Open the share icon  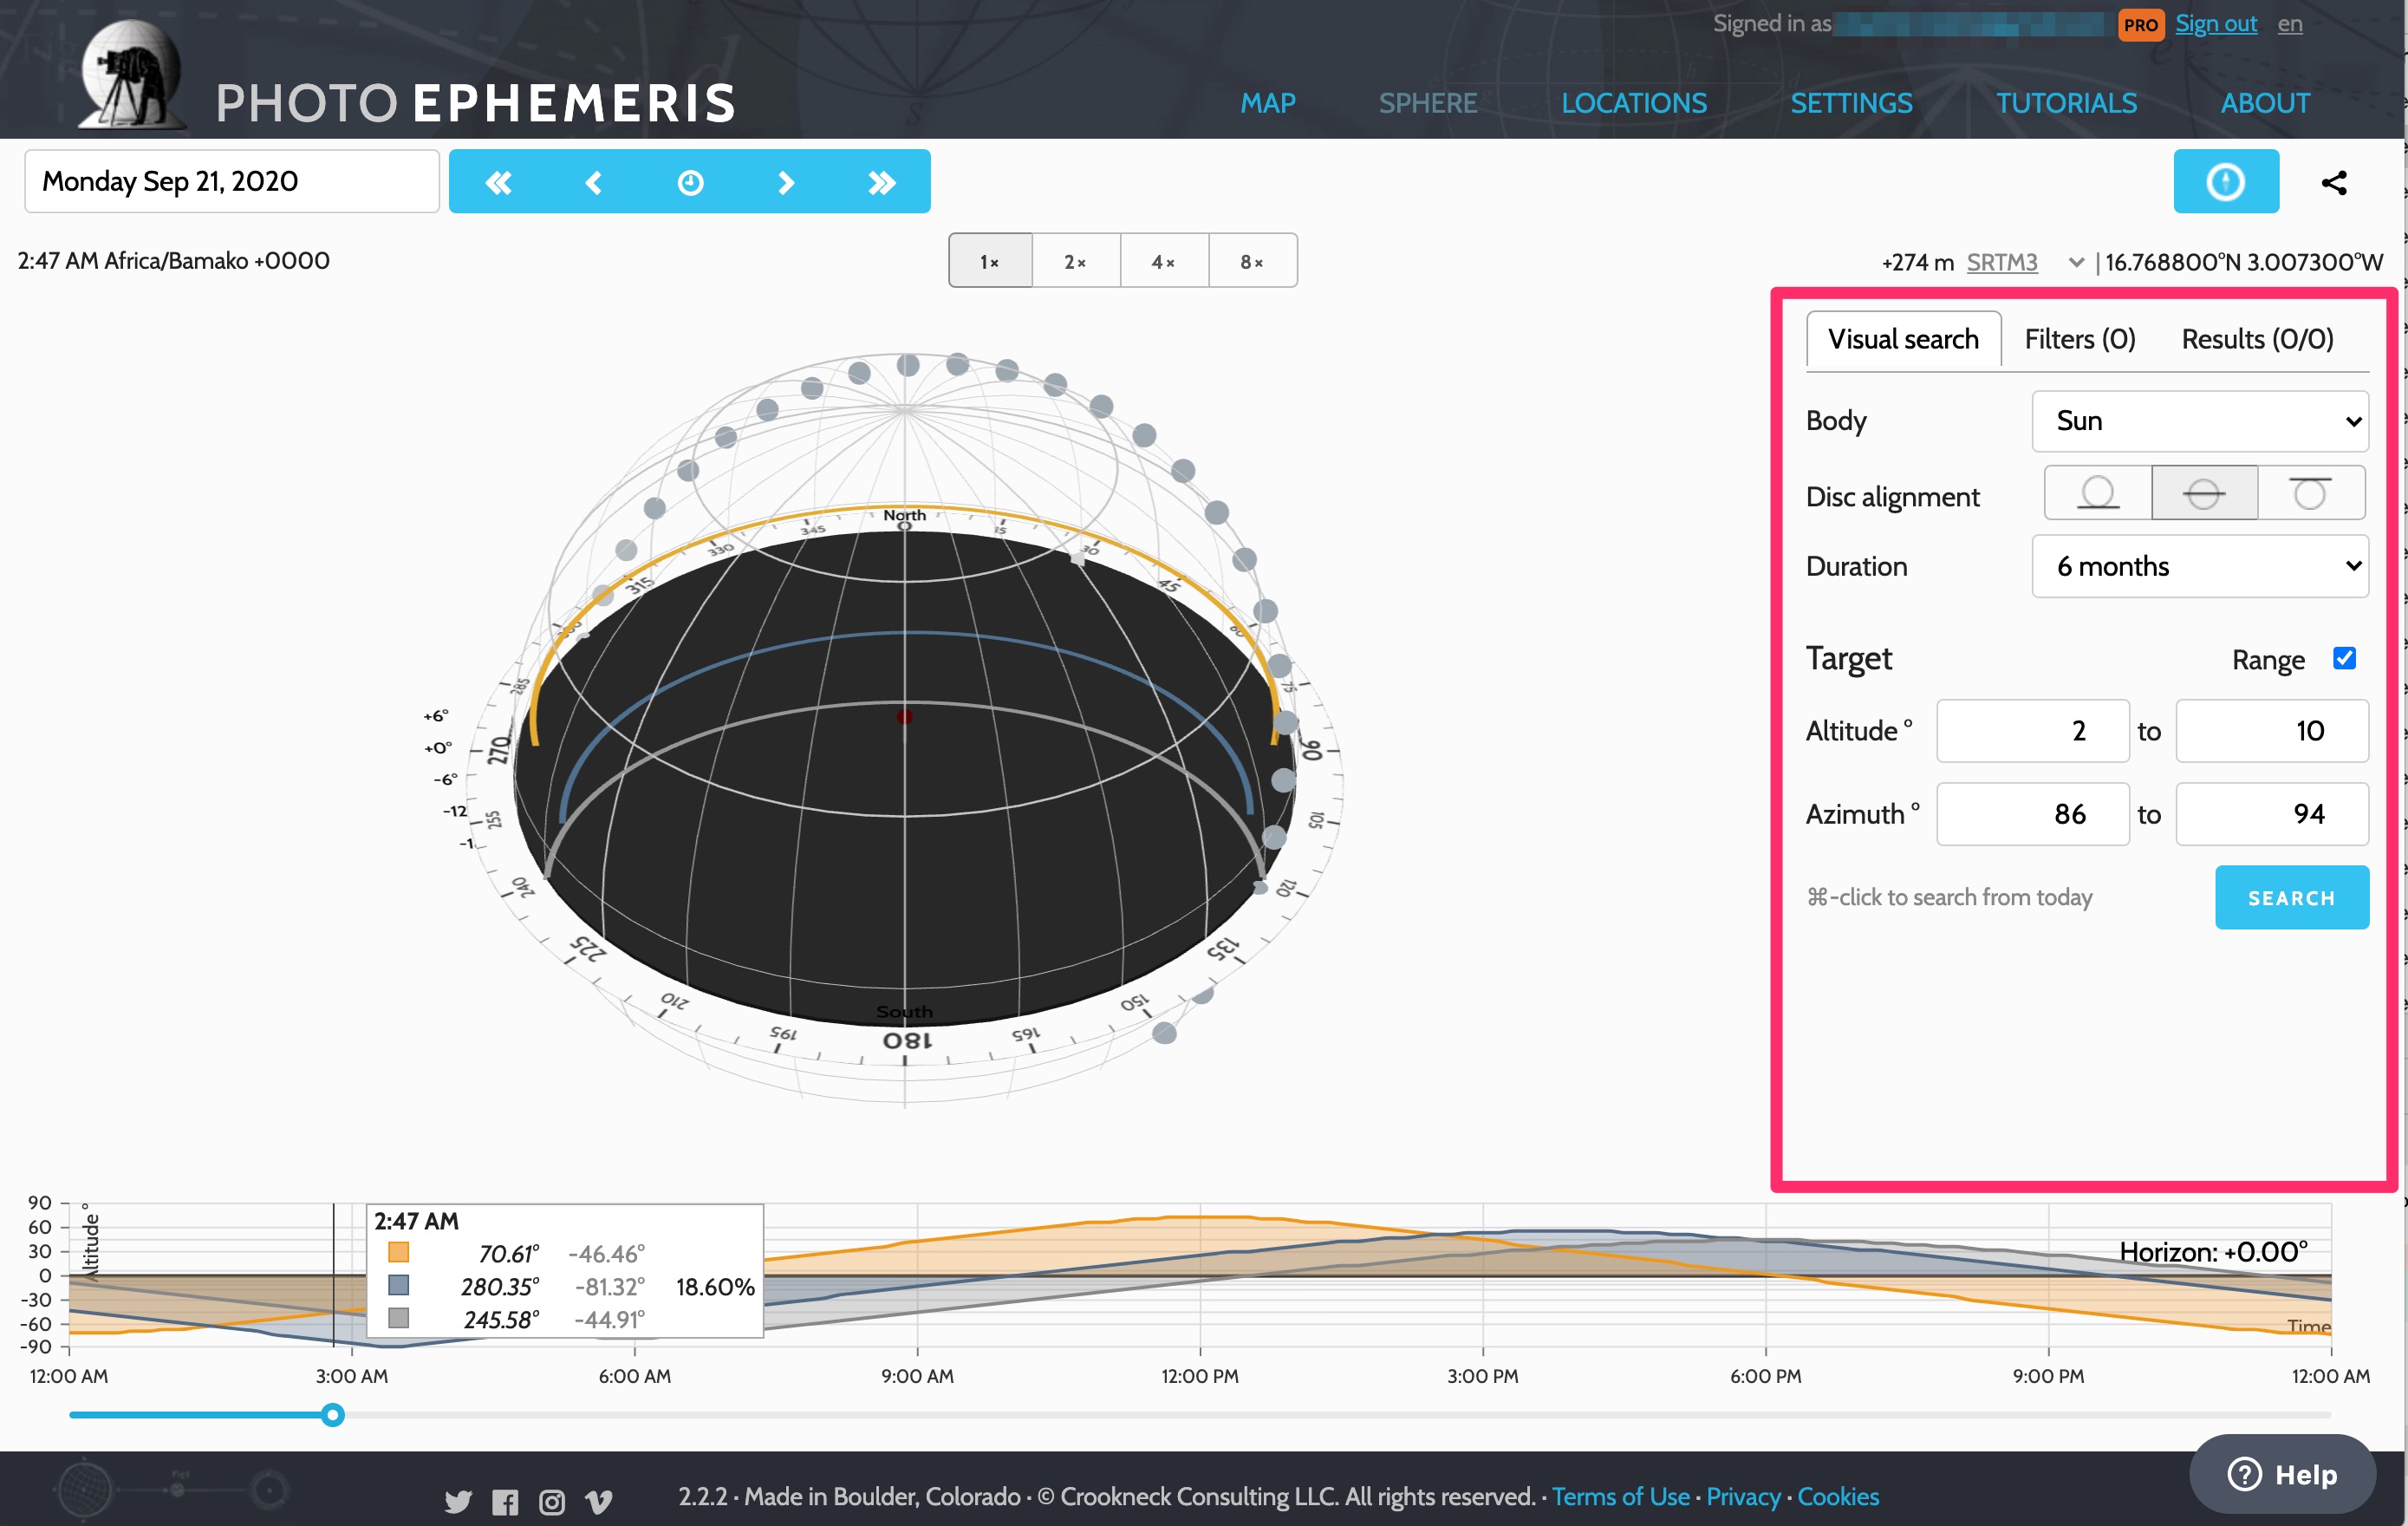click(2333, 182)
